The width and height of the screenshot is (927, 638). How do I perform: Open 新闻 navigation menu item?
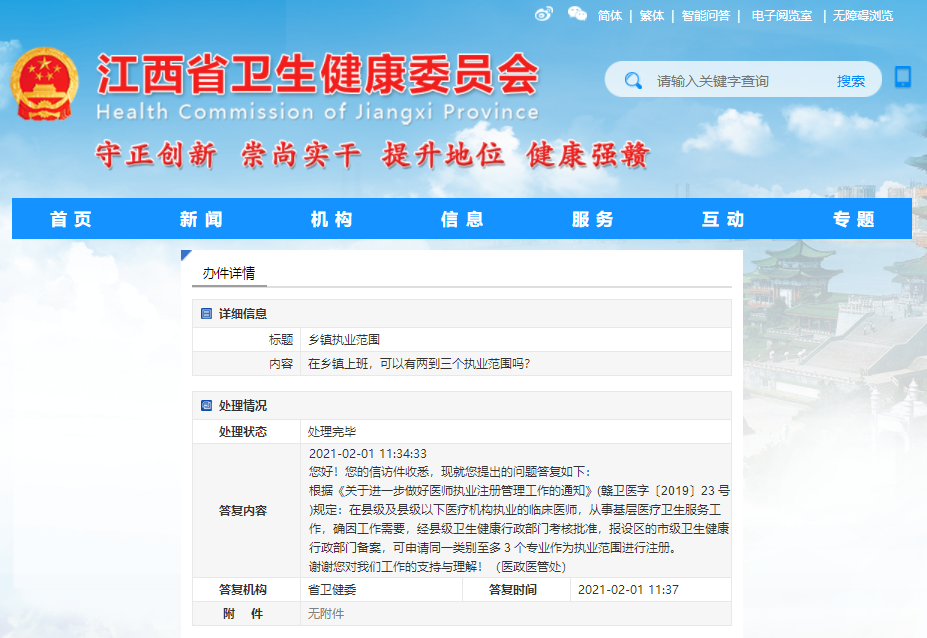pyautogui.click(x=201, y=220)
